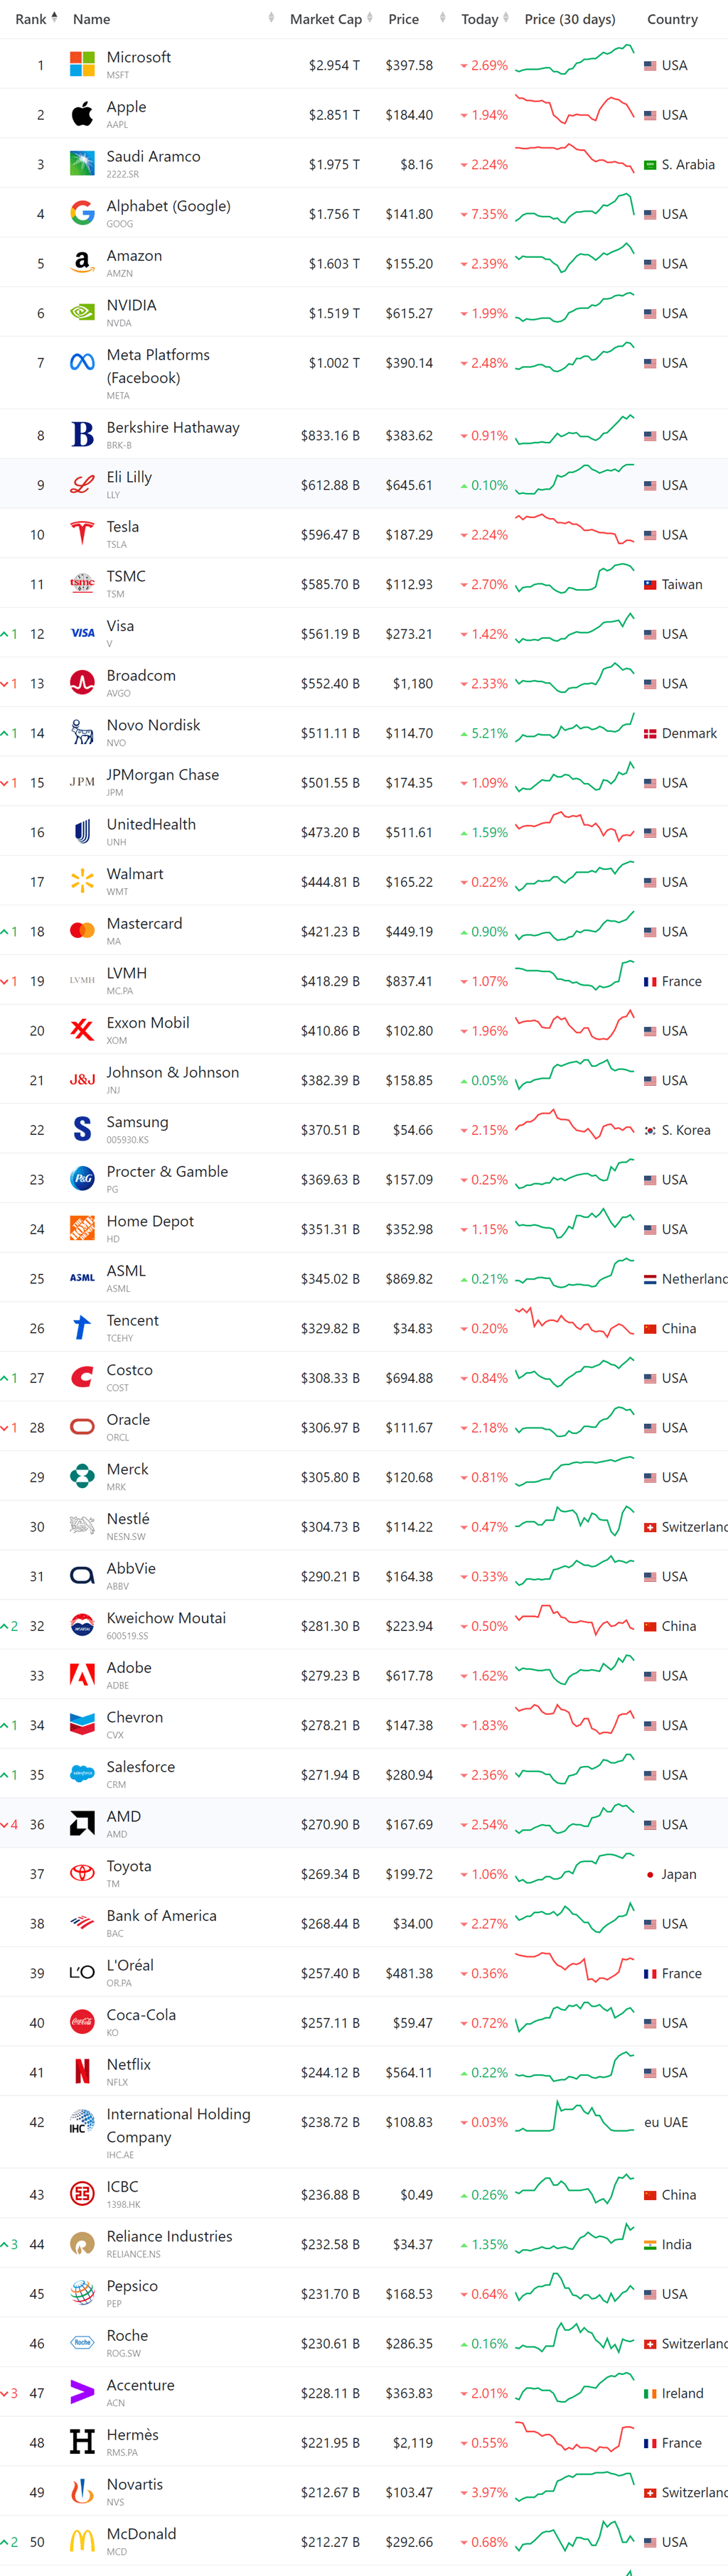Click the NVIDIA logo icon
The width and height of the screenshot is (728, 2576).
pos(82,313)
